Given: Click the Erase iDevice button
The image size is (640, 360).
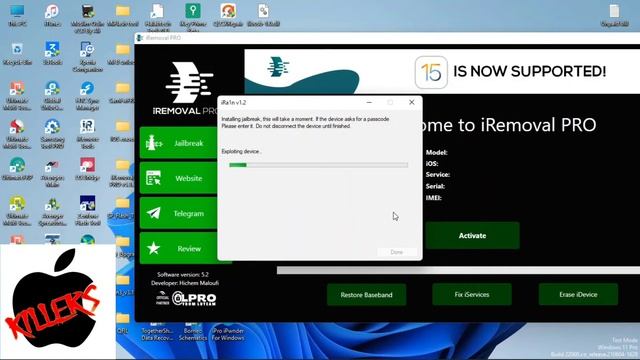Looking at the screenshot, I should pos(578,294).
